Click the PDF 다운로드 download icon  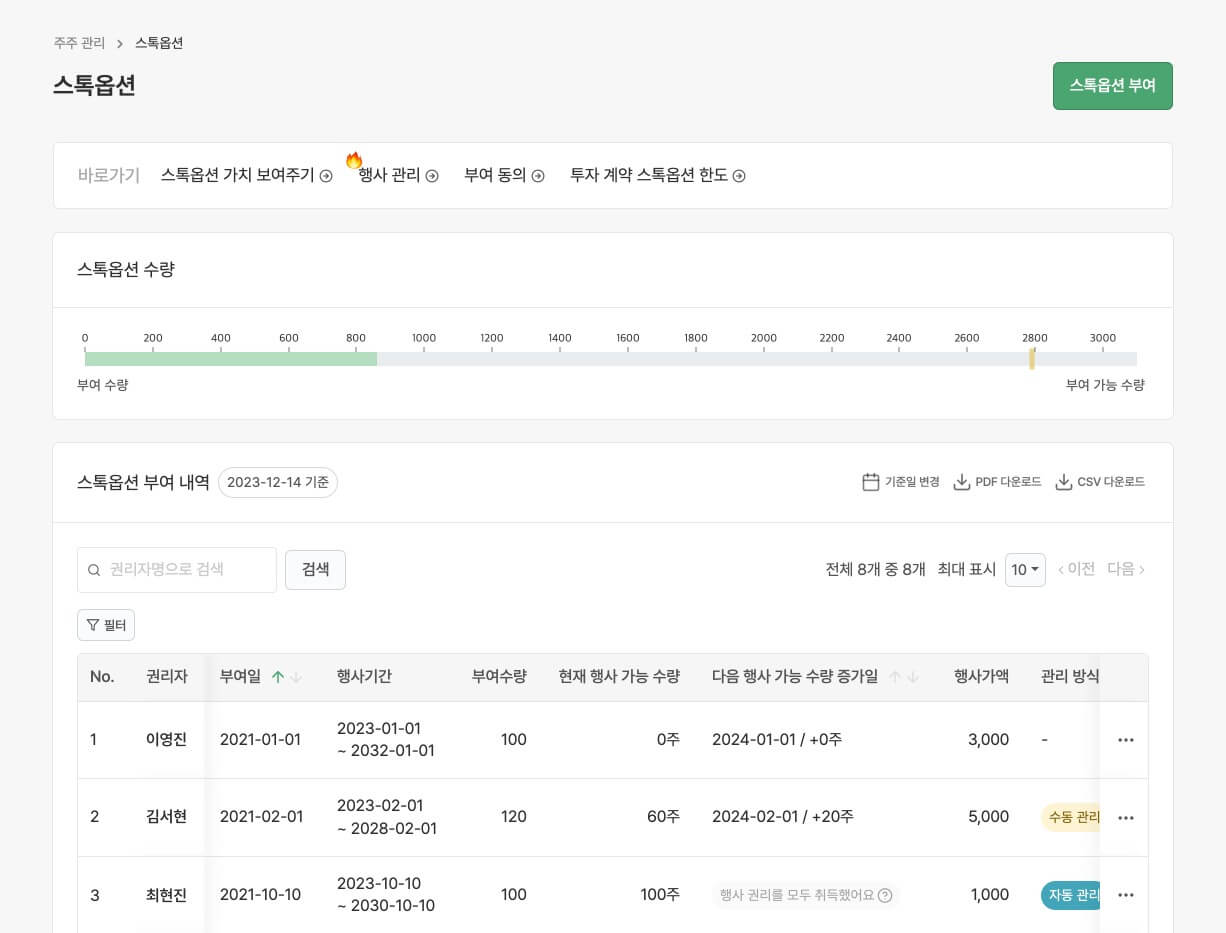961,481
